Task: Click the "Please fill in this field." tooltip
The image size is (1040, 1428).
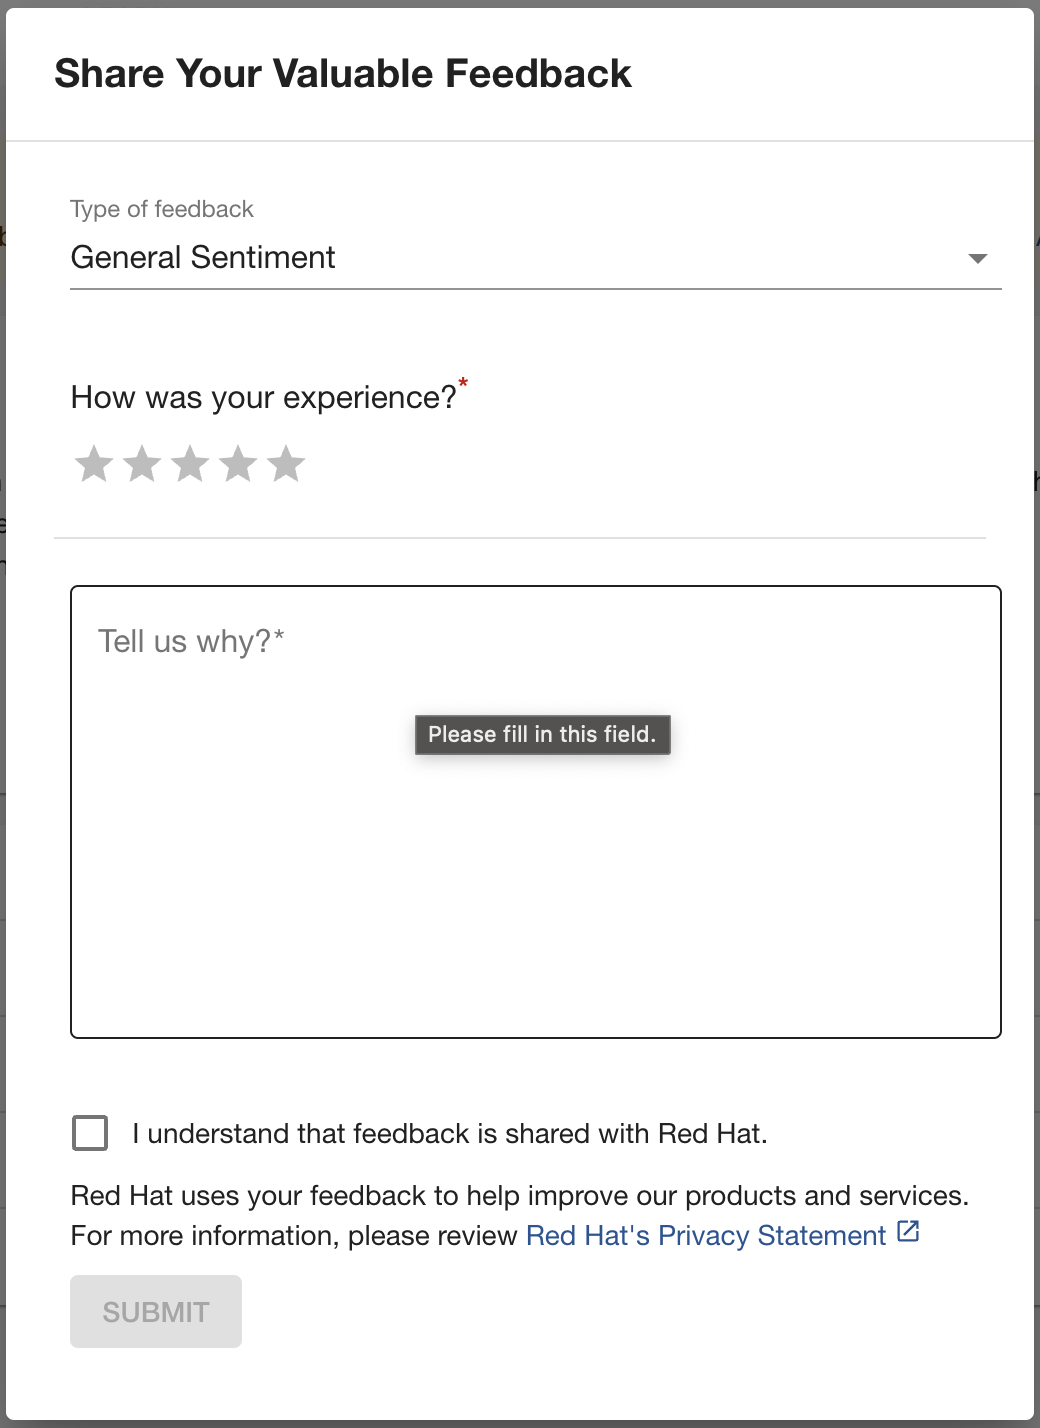Action: click(x=542, y=735)
